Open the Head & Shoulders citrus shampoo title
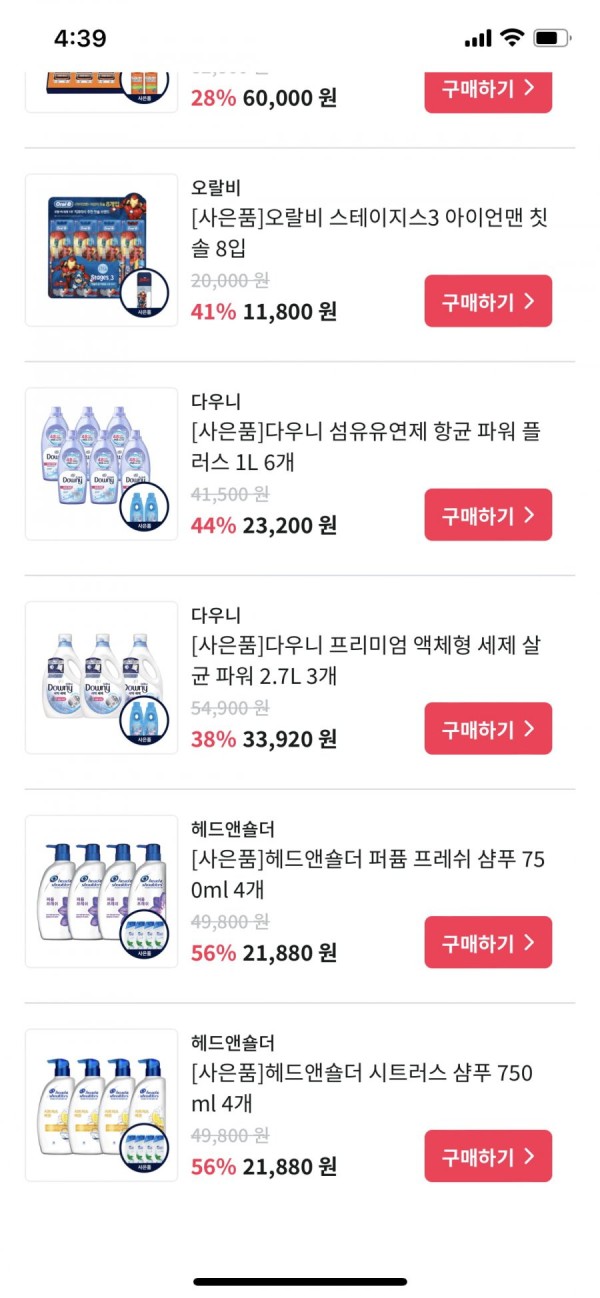Image resolution: width=600 pixels, height=1298 pixels. (362, 1089)
